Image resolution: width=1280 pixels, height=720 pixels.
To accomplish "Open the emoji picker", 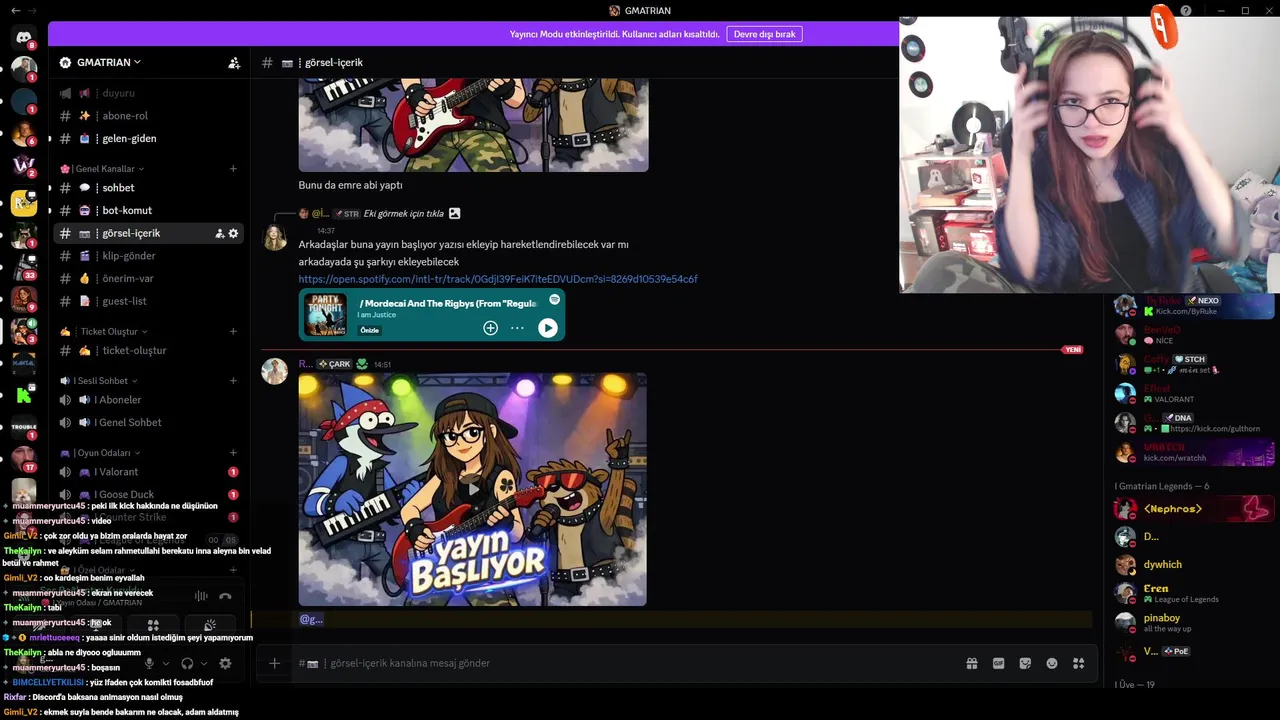I will (x=1052, y=663).
